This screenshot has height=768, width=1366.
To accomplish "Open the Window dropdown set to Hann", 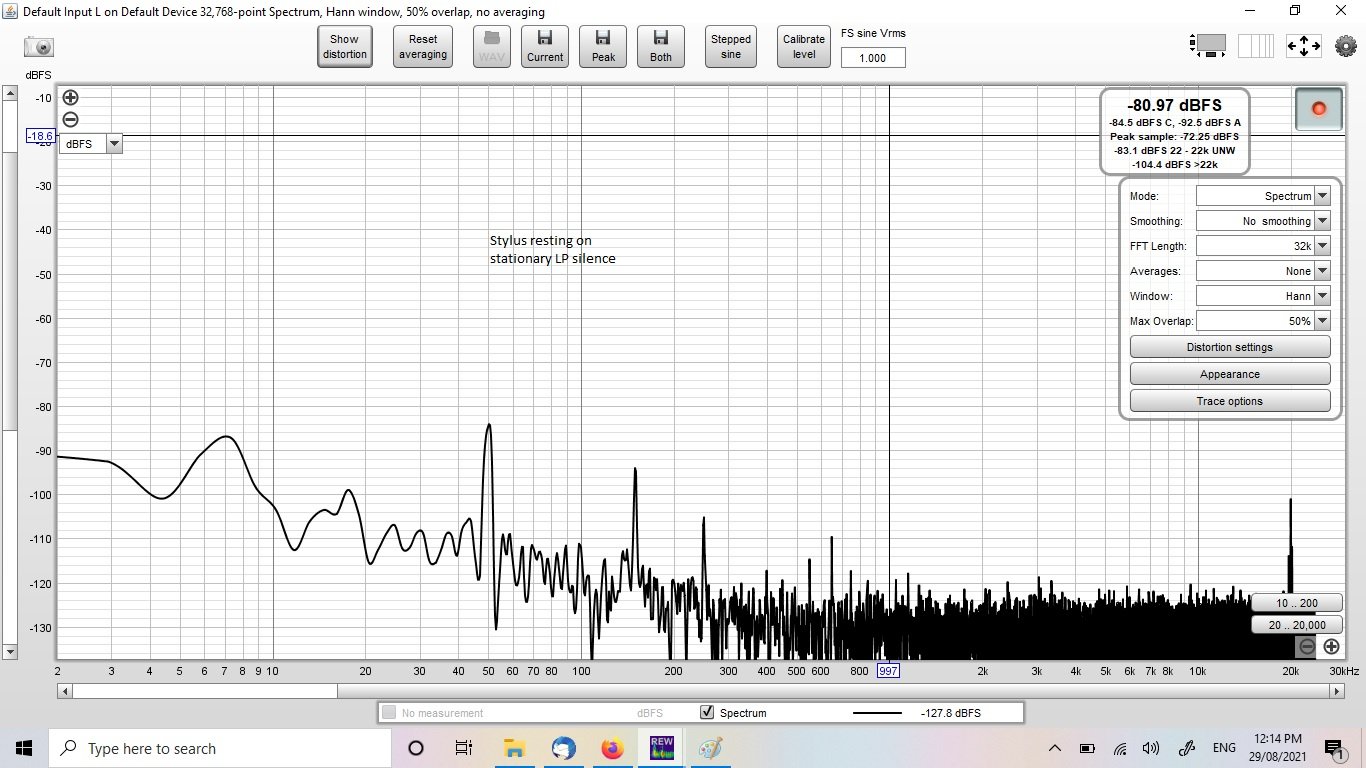I will click(x=1263, y=296).
